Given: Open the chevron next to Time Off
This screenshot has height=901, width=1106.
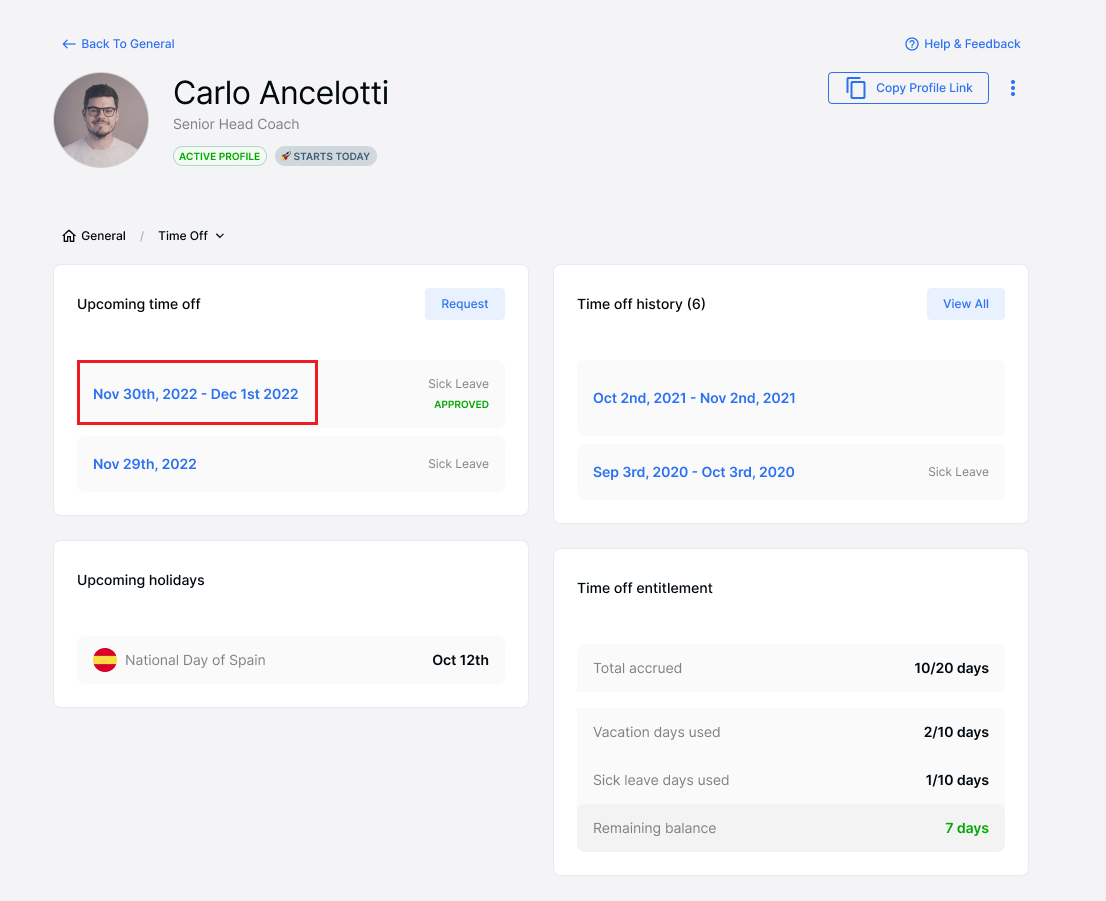Looking at the screenshot, I should (220, 235).
